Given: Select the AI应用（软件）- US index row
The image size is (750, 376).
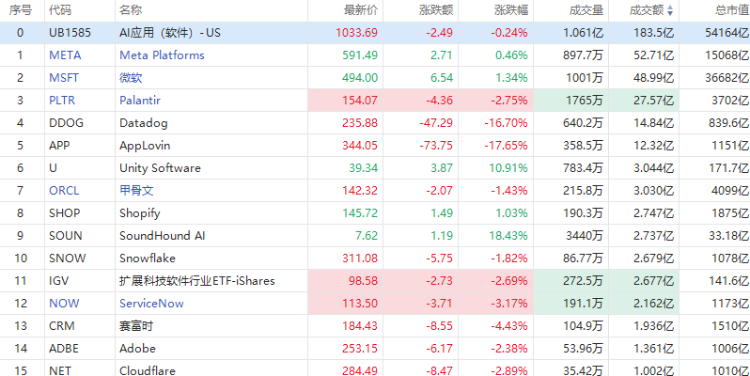Looking at the screenshot, I should click(375, 33).
